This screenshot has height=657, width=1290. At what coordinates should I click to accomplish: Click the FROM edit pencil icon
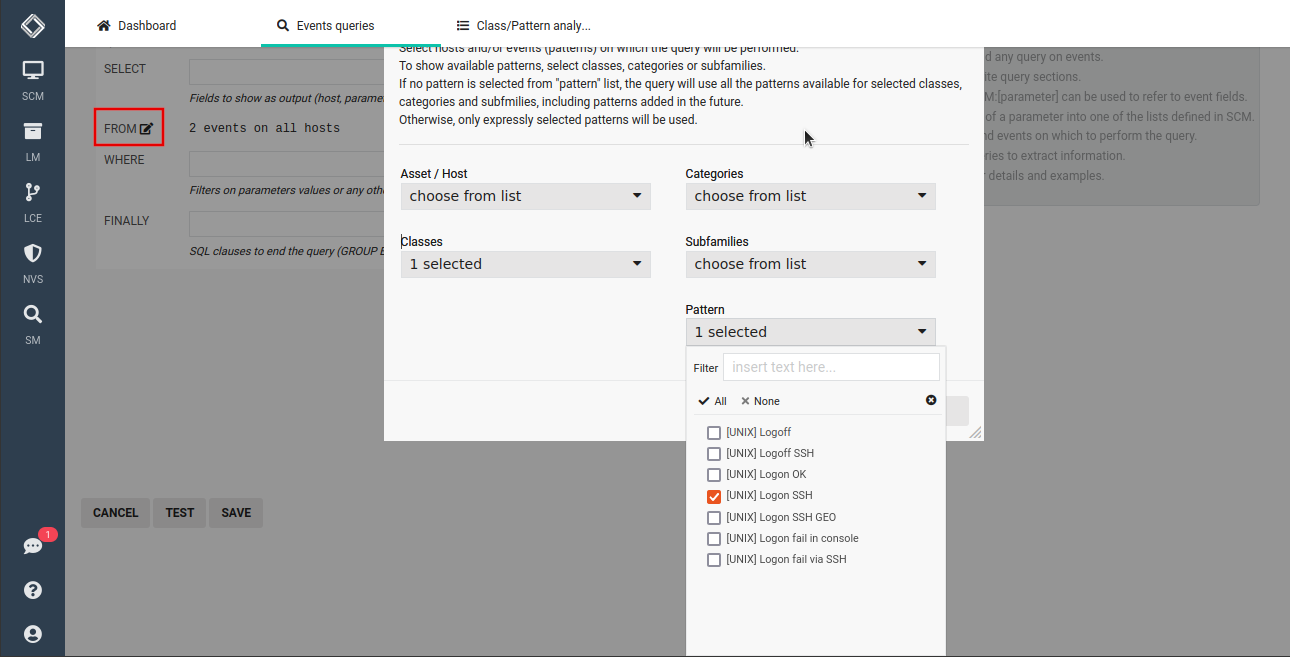[x=146, y=129]
